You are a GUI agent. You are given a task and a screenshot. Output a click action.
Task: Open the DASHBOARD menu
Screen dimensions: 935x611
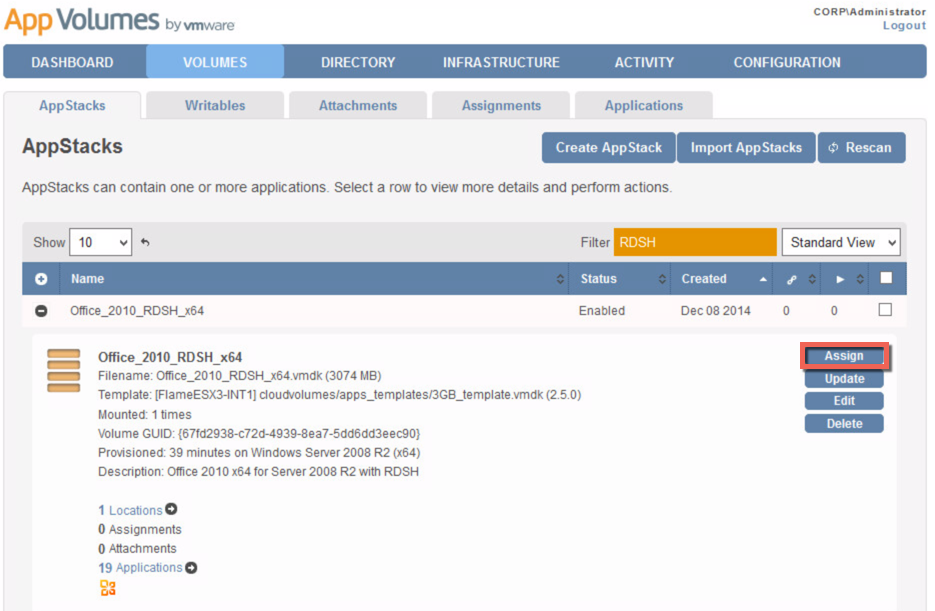click(72, 62)
